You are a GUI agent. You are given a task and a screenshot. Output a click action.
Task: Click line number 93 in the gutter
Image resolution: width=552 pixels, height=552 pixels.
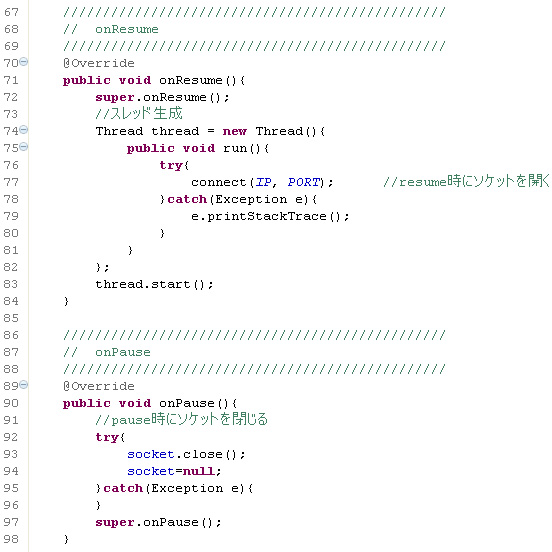(11, 454)
